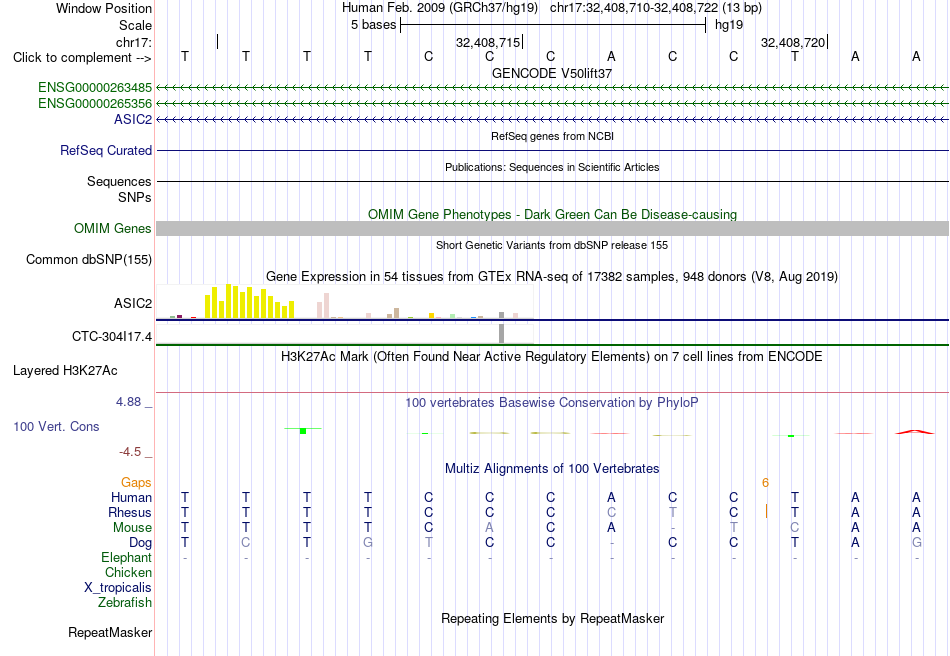This screenshot has width=950, height=656.
Task: Click the CTC-304I17.4 gray expression bar
Action: coord(502,334)
